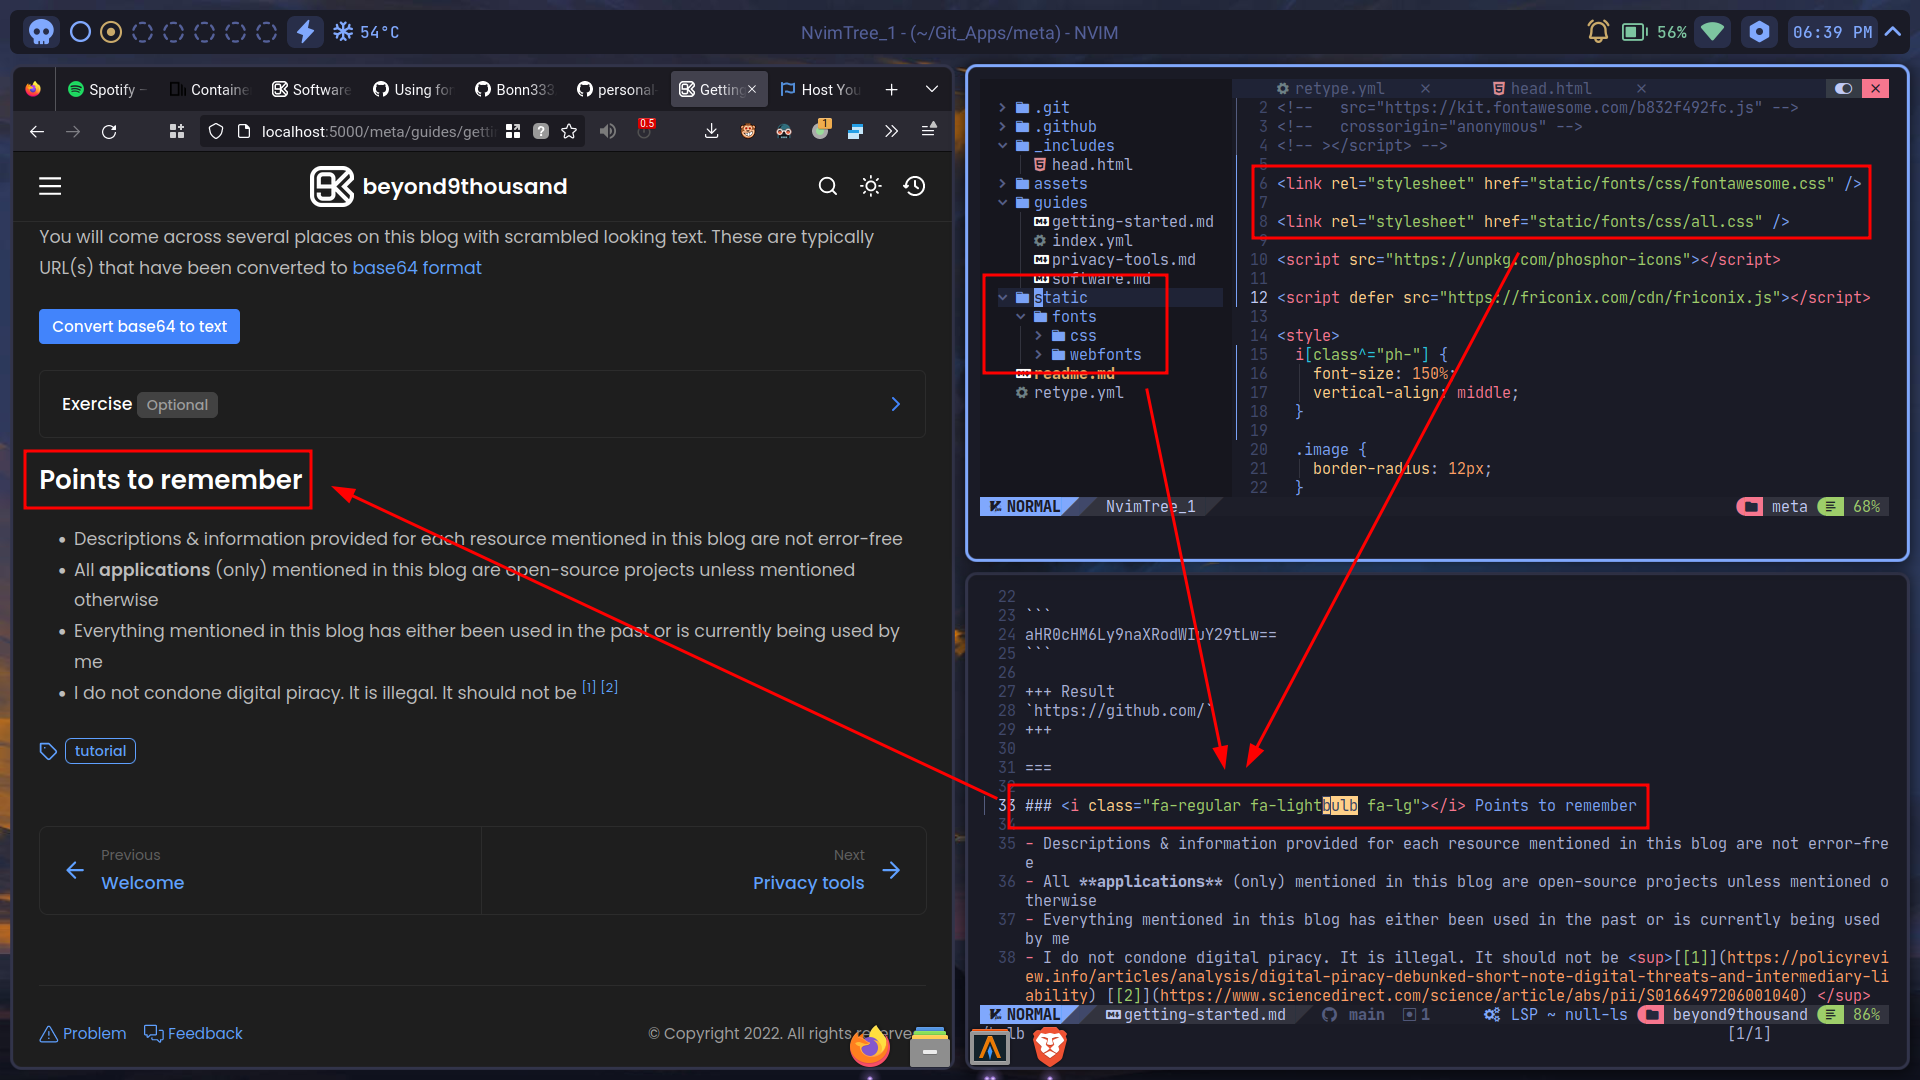This screenshot has height=1080, width=1920.
Task: Open the blog's page history clock icon
Action: point(914,186)
